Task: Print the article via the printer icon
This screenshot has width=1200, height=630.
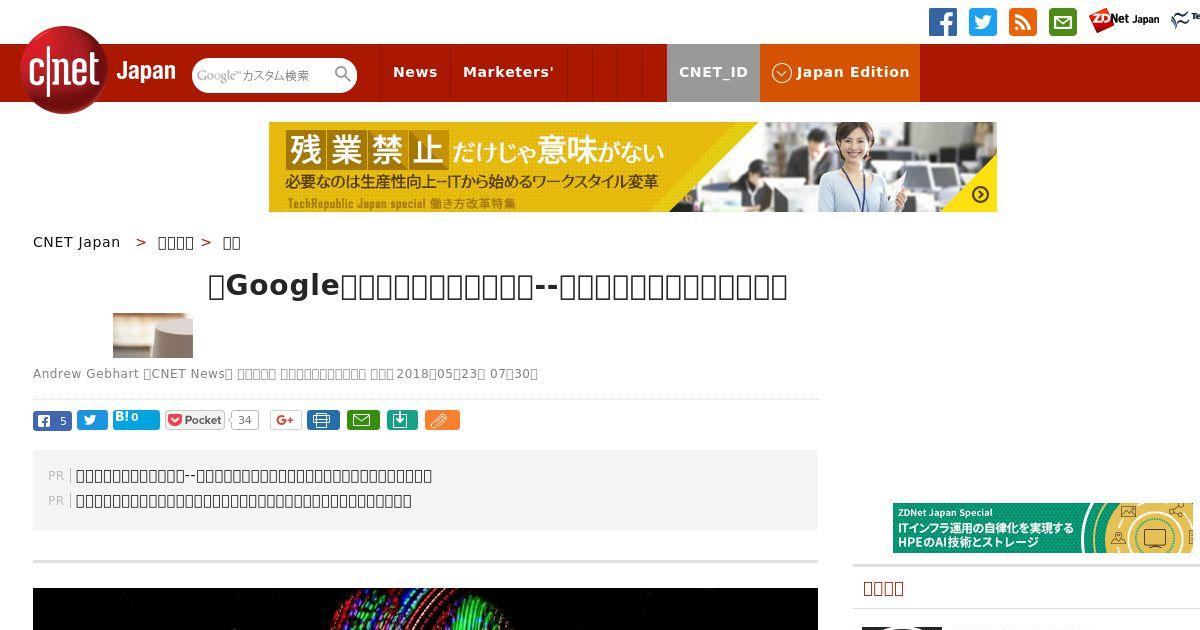Action: [x=323, y=421]
